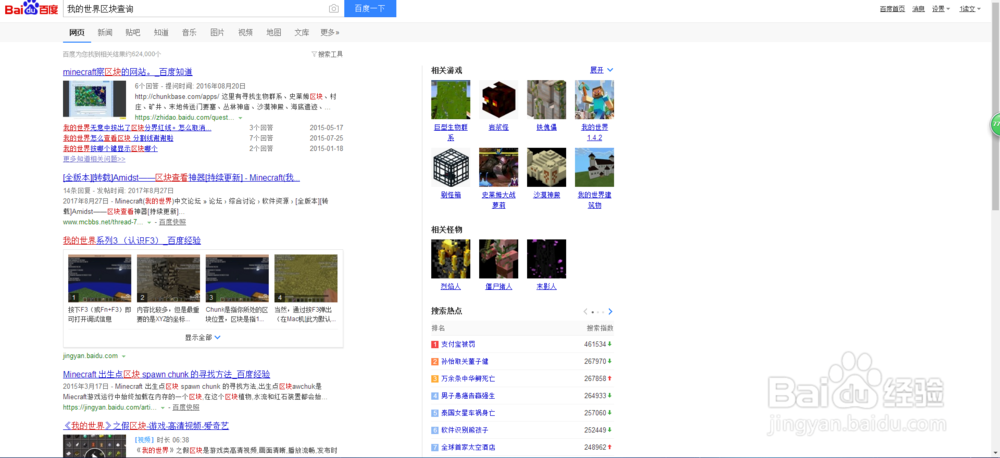This screenshot has height=458, width=1000.
Task: Click 我的世界1.4.2 Steve icon
Action: point(594,100)
